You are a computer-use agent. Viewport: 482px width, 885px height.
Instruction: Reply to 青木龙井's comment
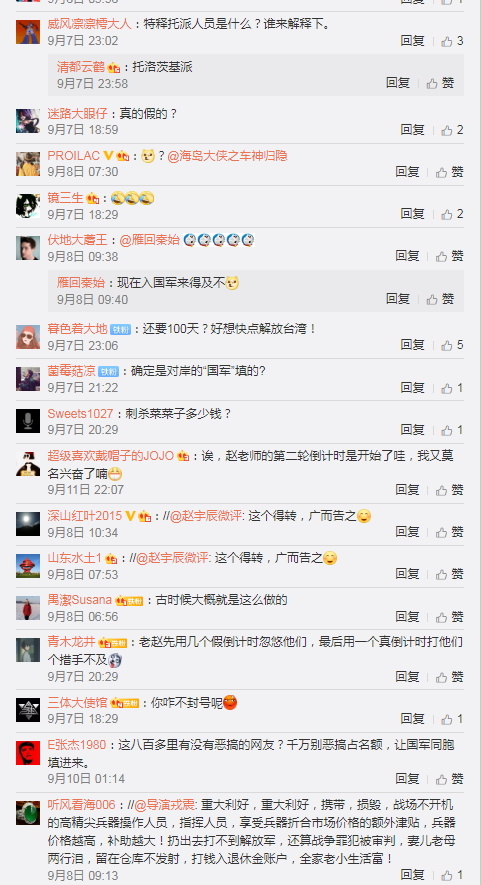(x=407, y=676)
